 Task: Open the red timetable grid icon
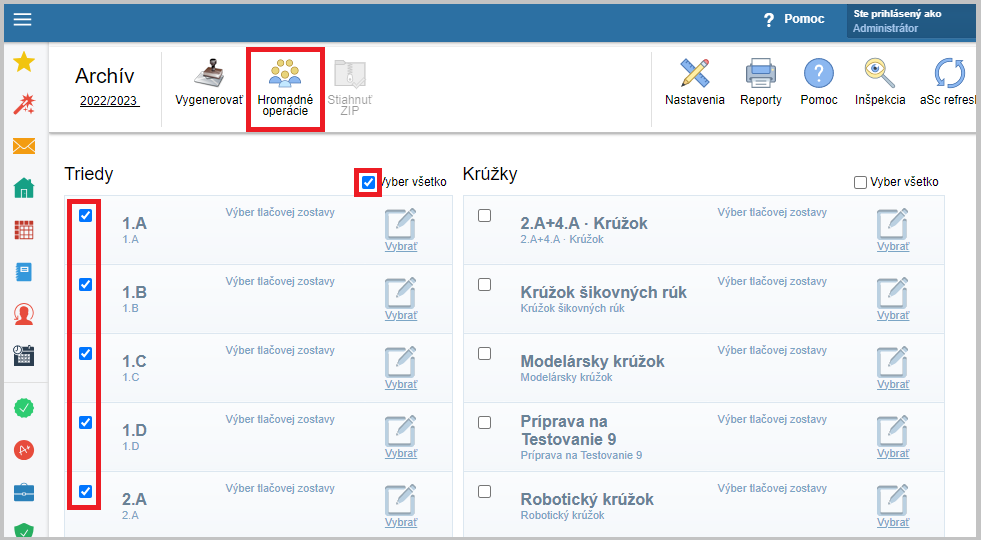tap(24, 230)
